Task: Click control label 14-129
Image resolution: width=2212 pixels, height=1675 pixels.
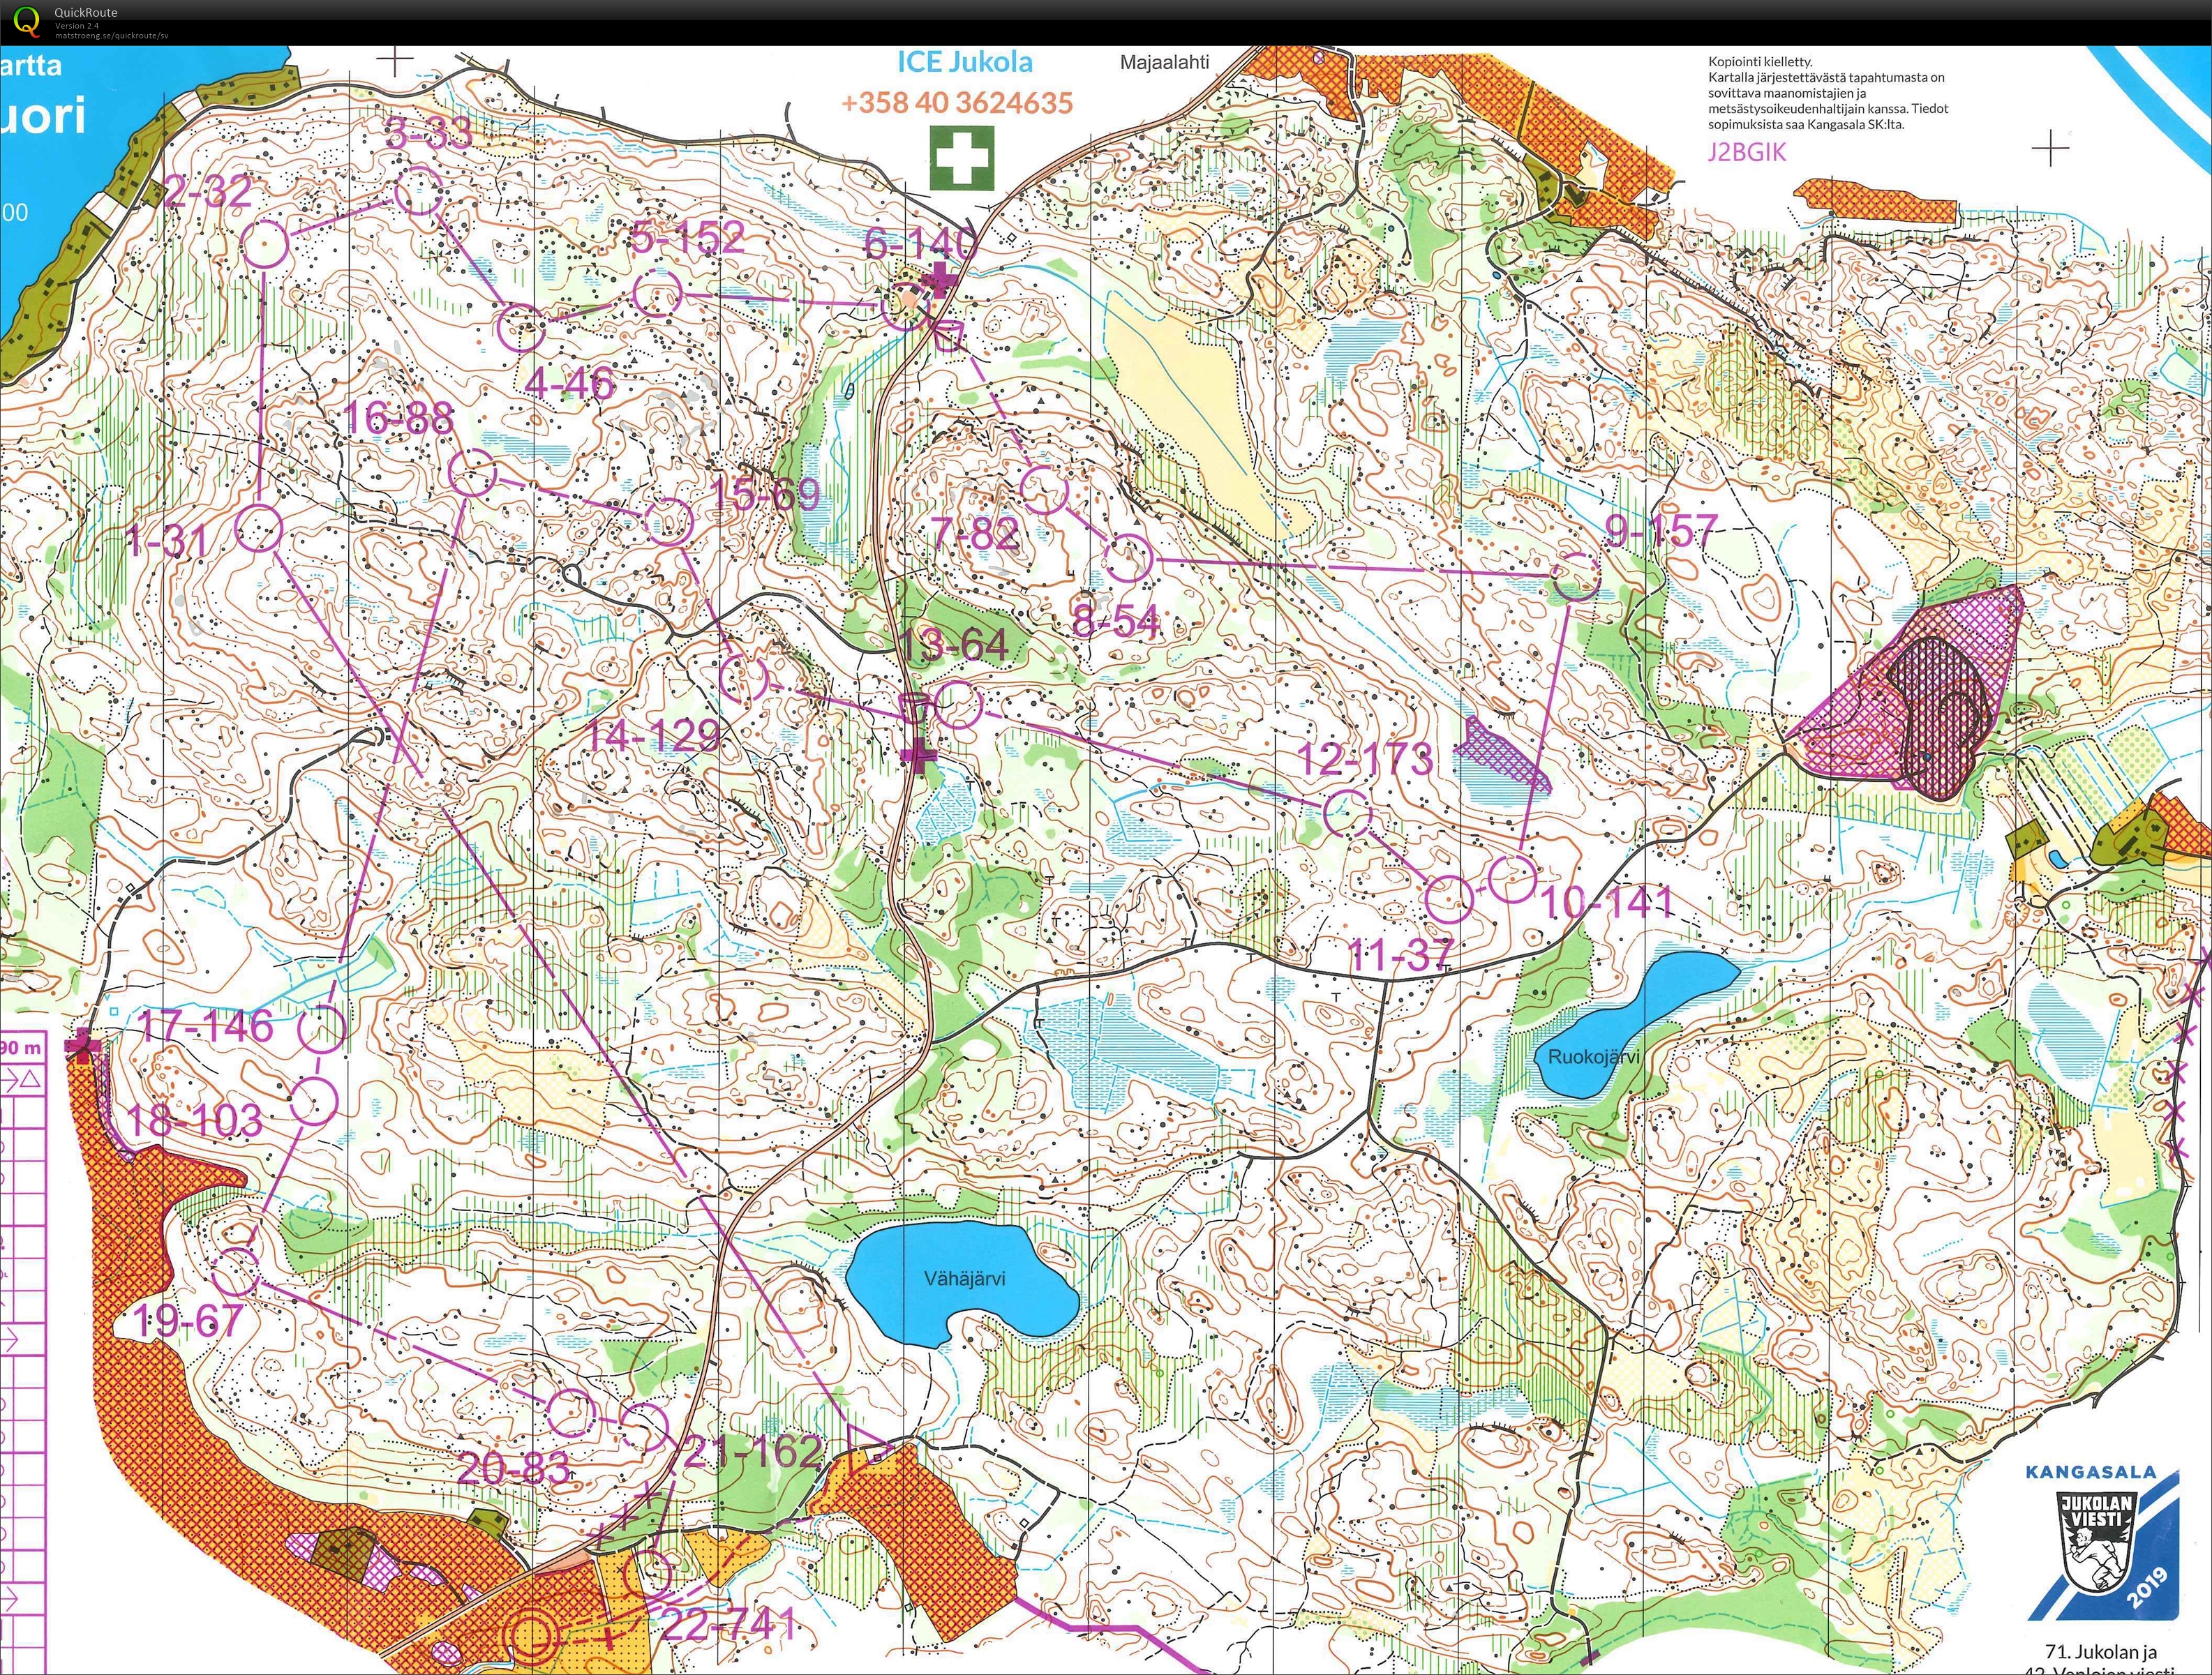Action: point(653,735)
